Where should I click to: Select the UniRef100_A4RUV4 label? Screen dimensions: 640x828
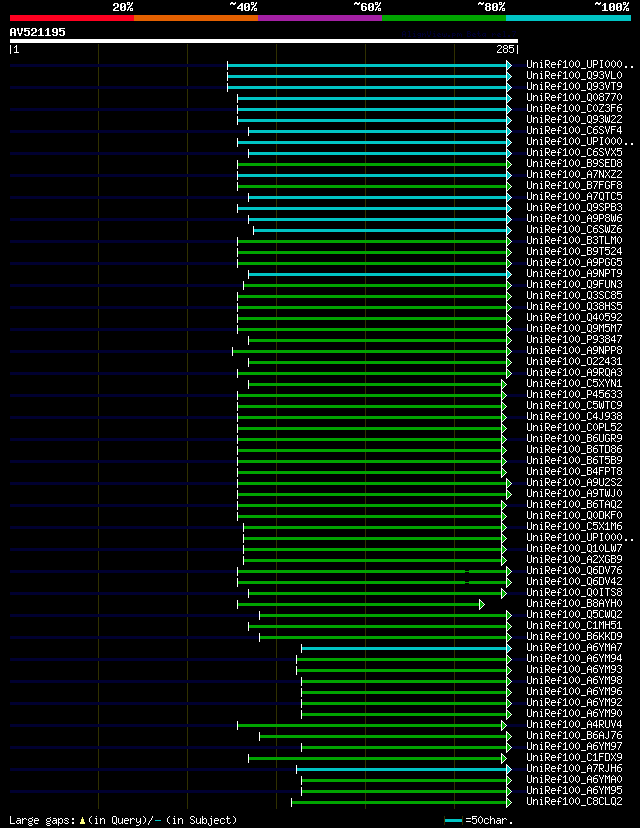tap(574, 724)
